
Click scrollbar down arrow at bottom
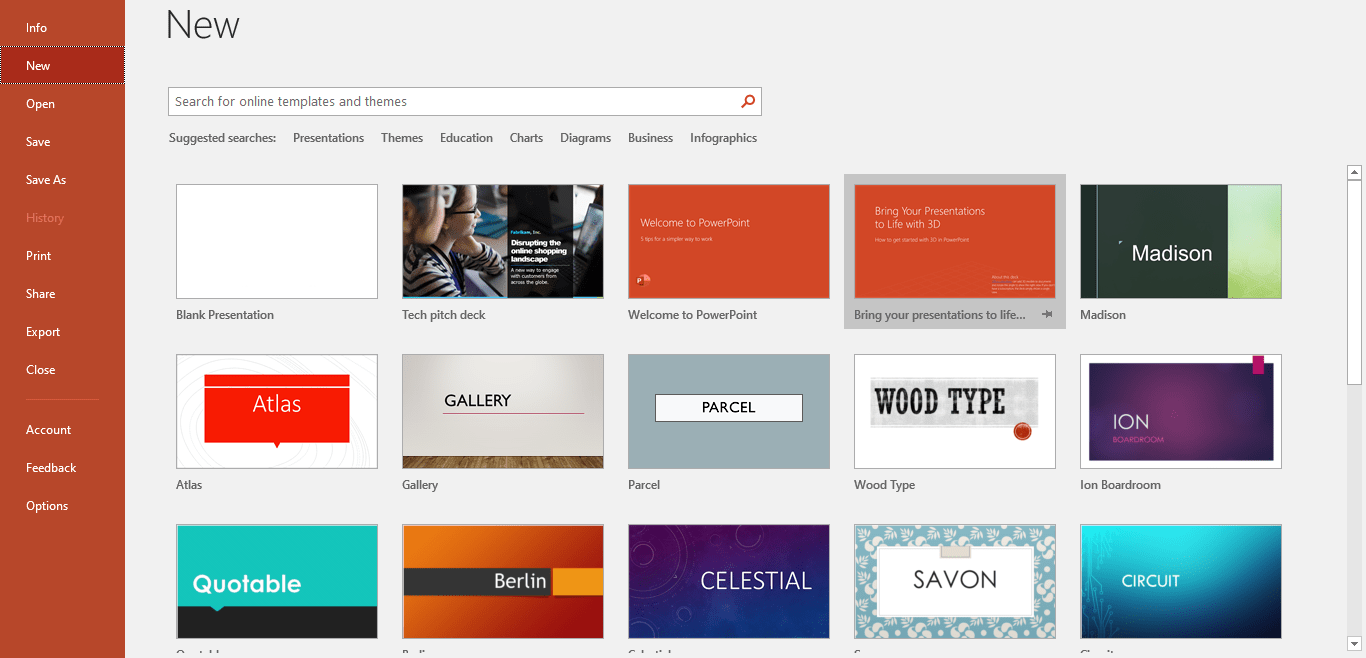1355,644
